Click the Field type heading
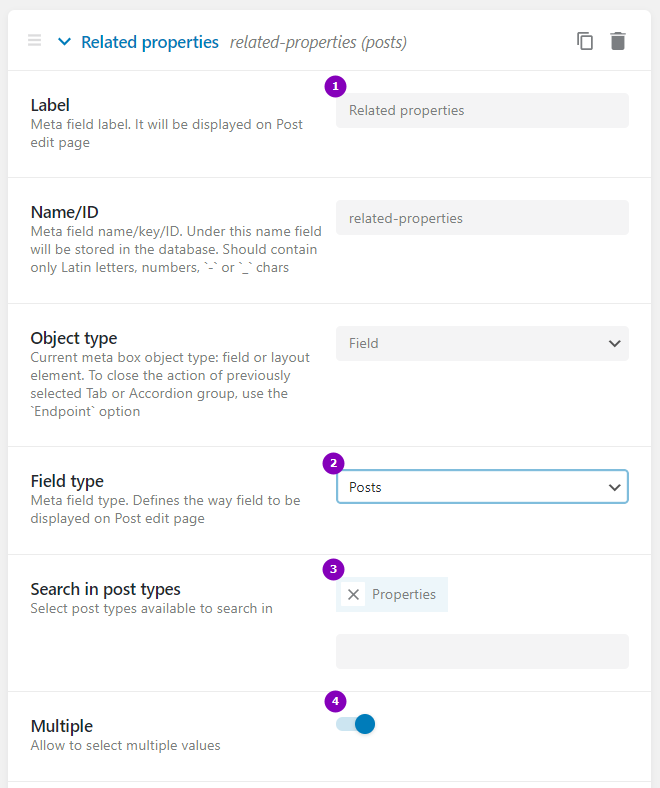Screen dimensions: 660x788 tap(67, 481)
